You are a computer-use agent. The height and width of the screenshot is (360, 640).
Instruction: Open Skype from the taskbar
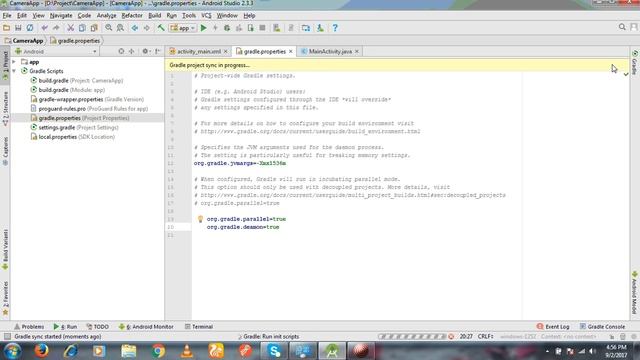pos(274,351)
